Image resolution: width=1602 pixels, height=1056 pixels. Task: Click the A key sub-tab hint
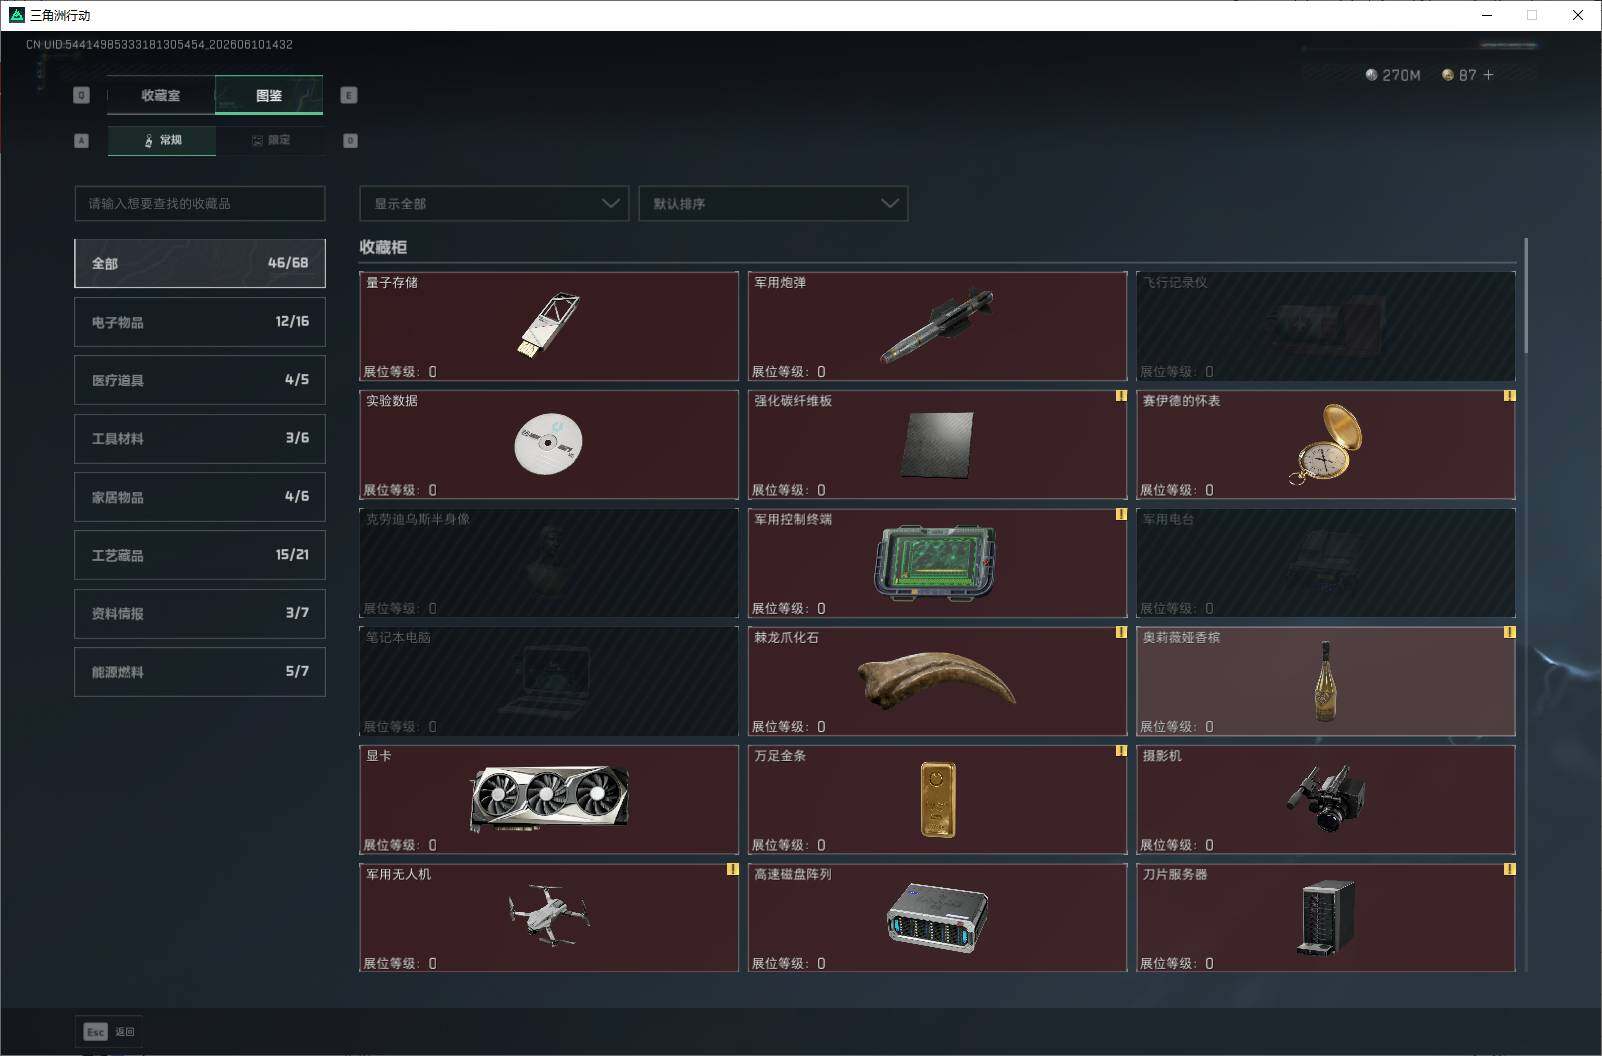82,141
